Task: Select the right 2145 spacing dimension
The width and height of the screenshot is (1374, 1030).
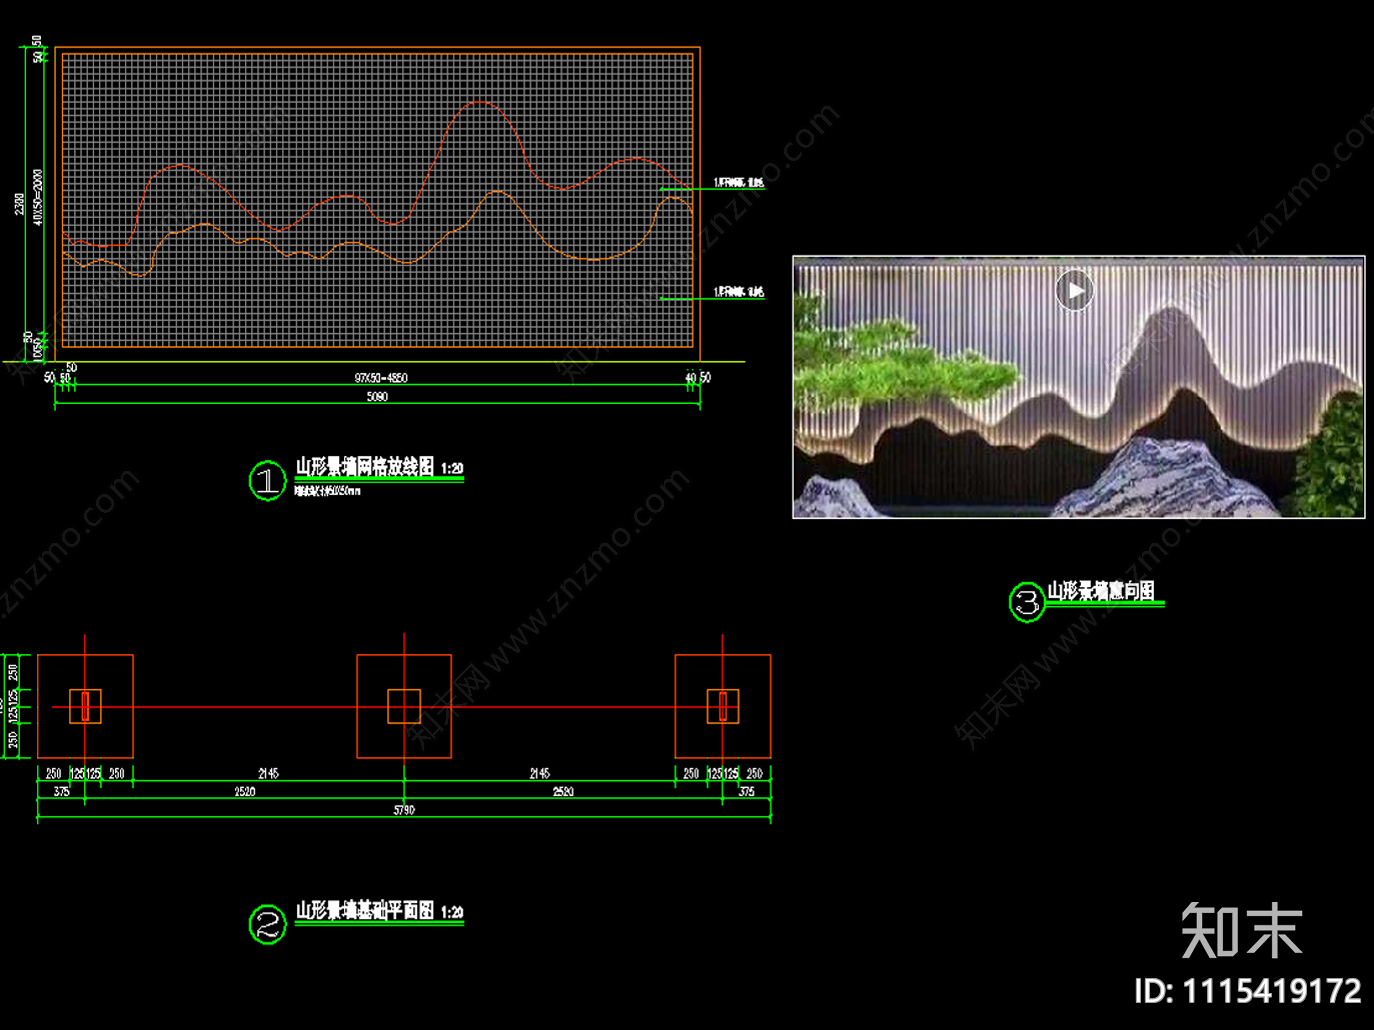Action: [x=540, y=773]
